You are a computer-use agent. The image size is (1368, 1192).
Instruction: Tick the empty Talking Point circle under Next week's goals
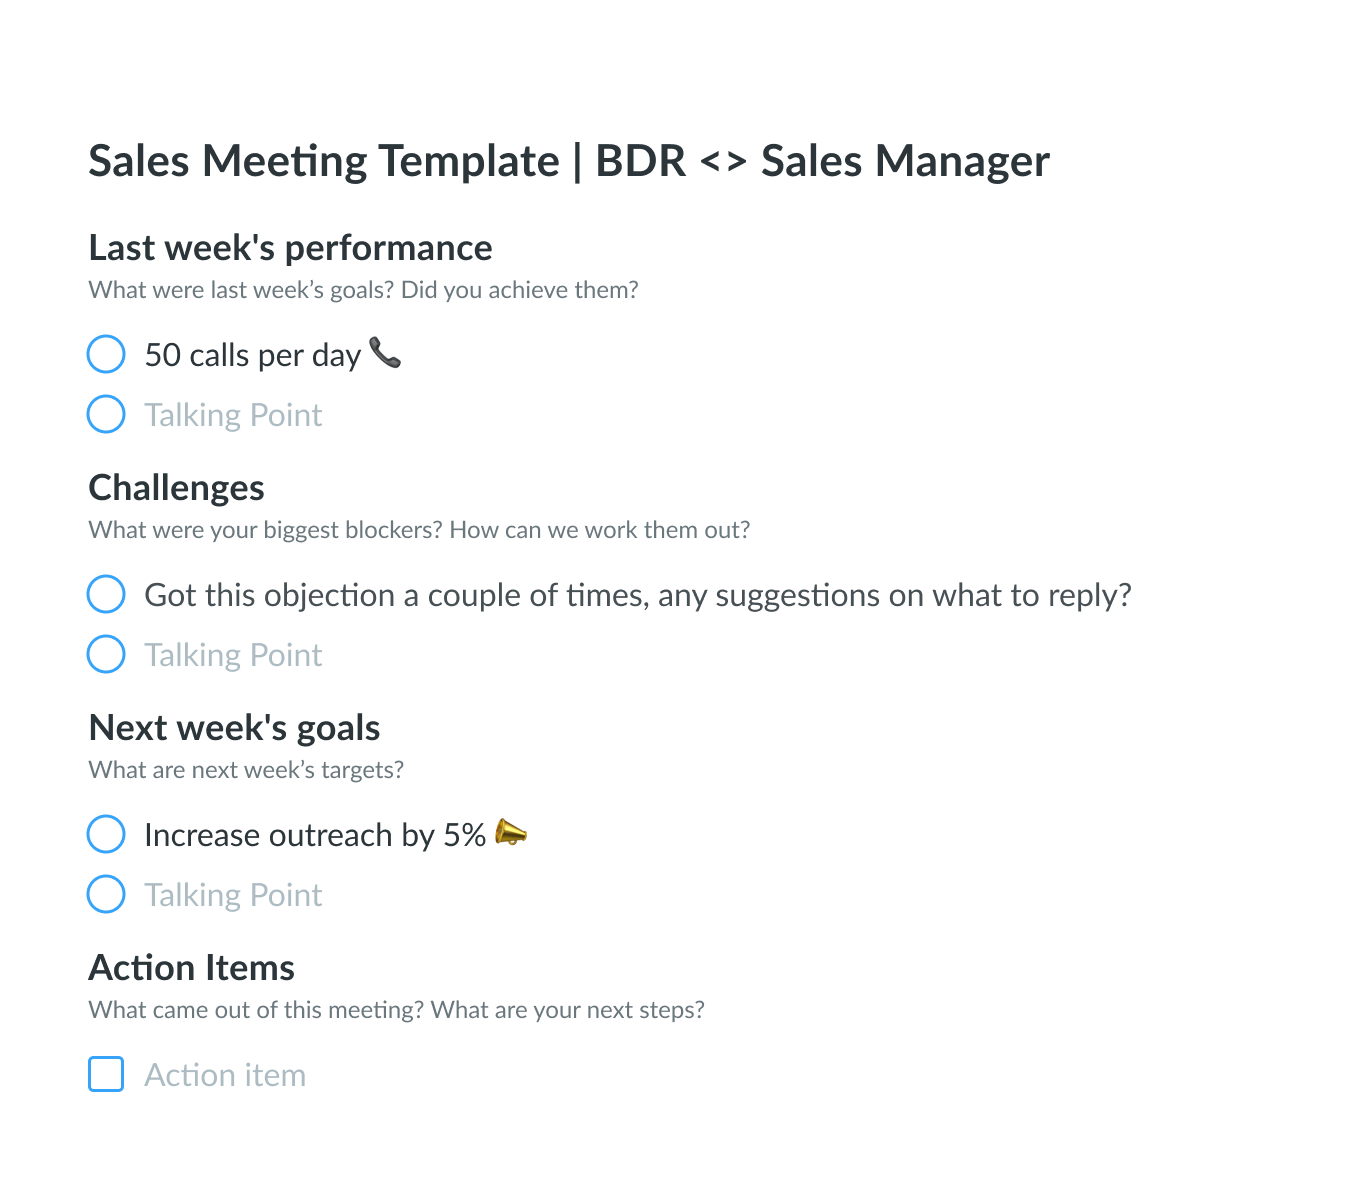point(106,894)
